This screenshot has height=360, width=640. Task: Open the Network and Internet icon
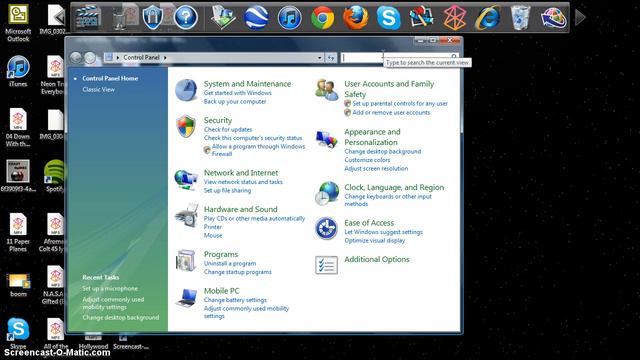pyautogui.click(x=186, y=180)
